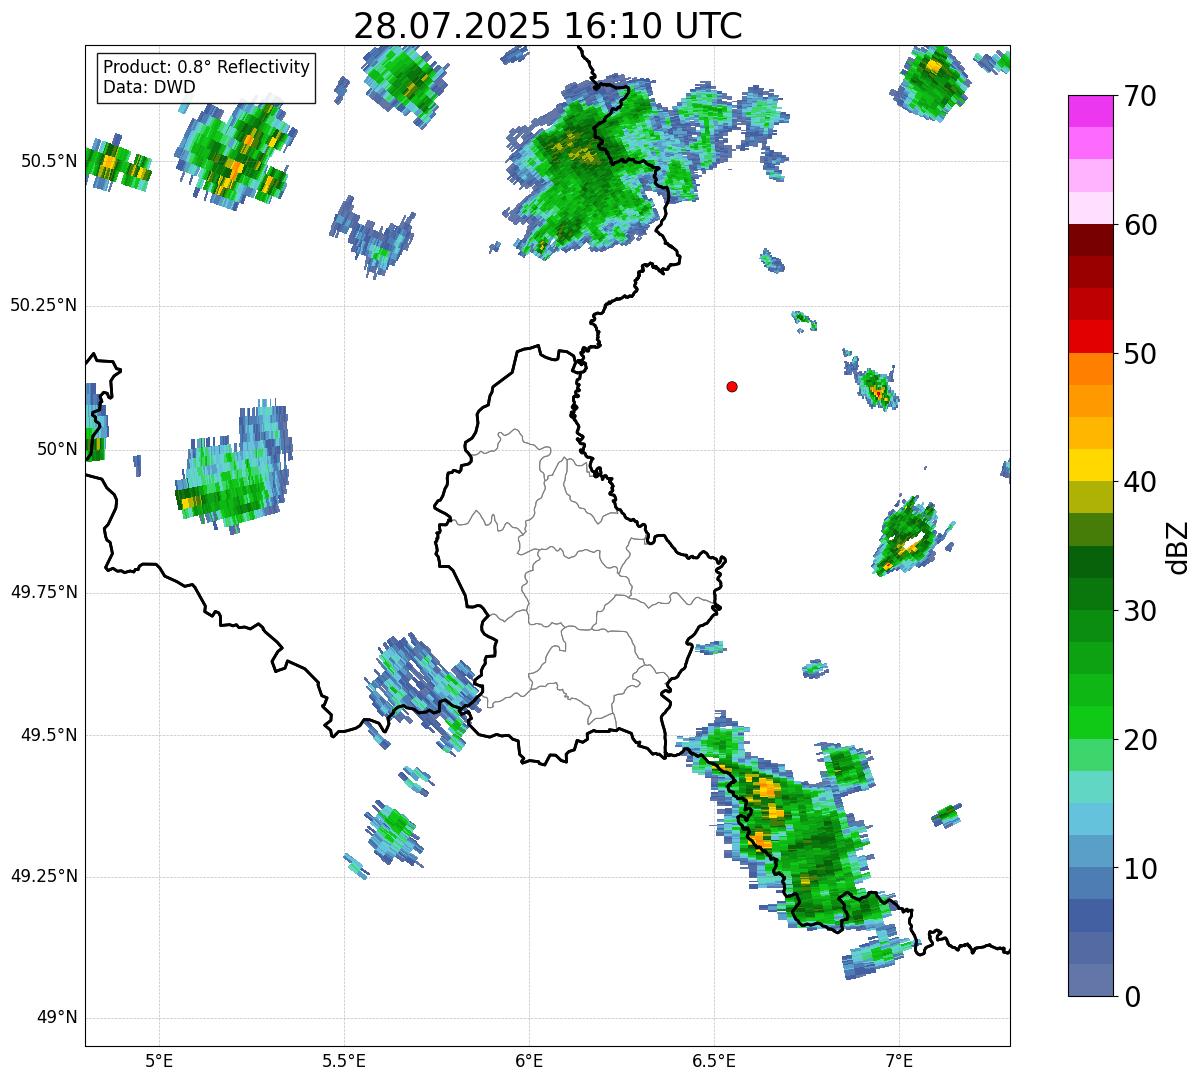Click the dBZ colorbar axis label
Viewport: 1202px width, 1081px height.
point(1178,547)
